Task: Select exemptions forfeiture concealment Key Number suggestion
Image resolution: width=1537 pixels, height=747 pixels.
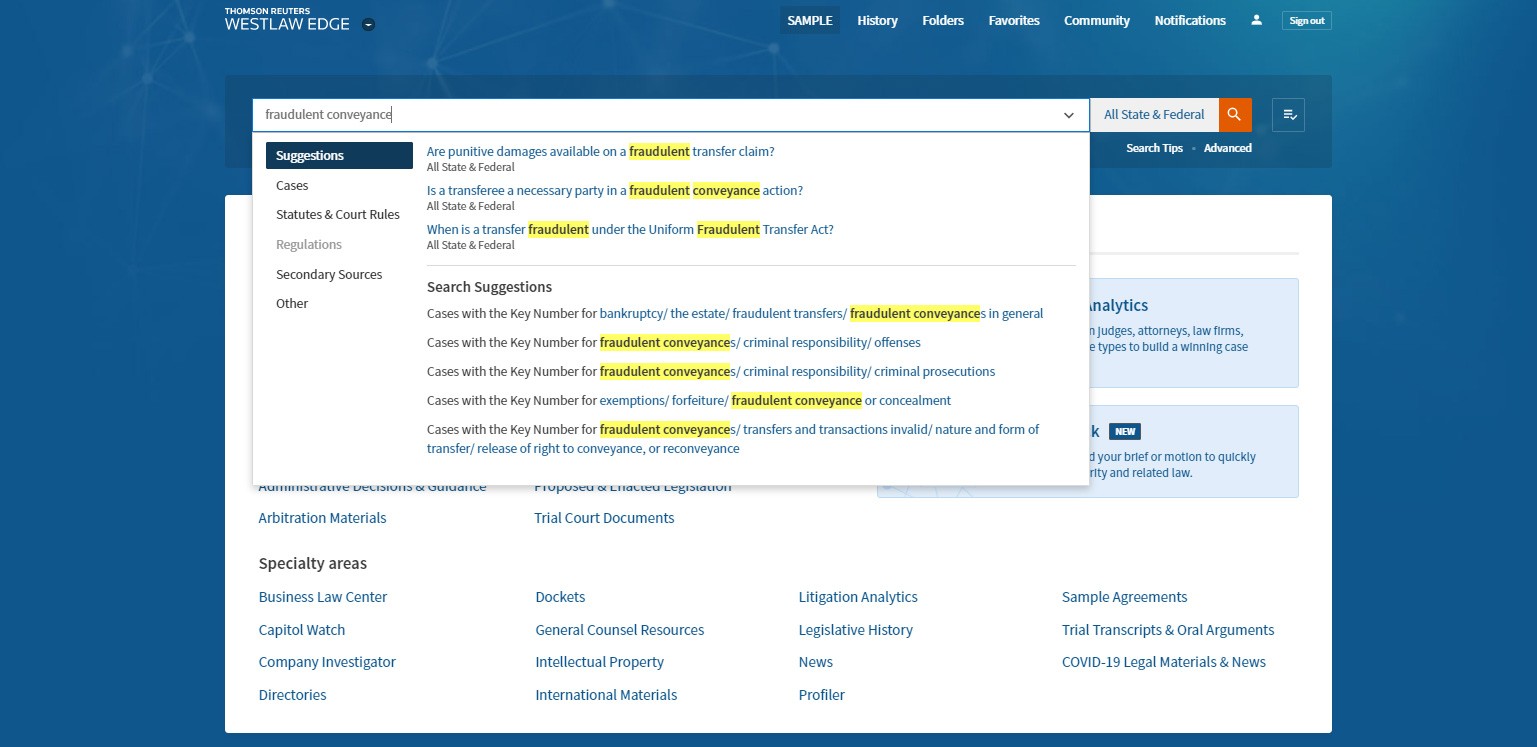Action: tap(689, 400)
